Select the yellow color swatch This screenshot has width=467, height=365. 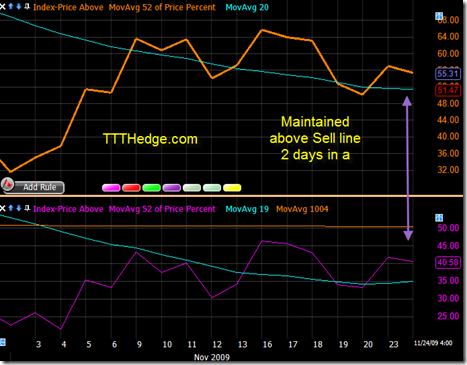pyautogui.click(x=232, y=188)
